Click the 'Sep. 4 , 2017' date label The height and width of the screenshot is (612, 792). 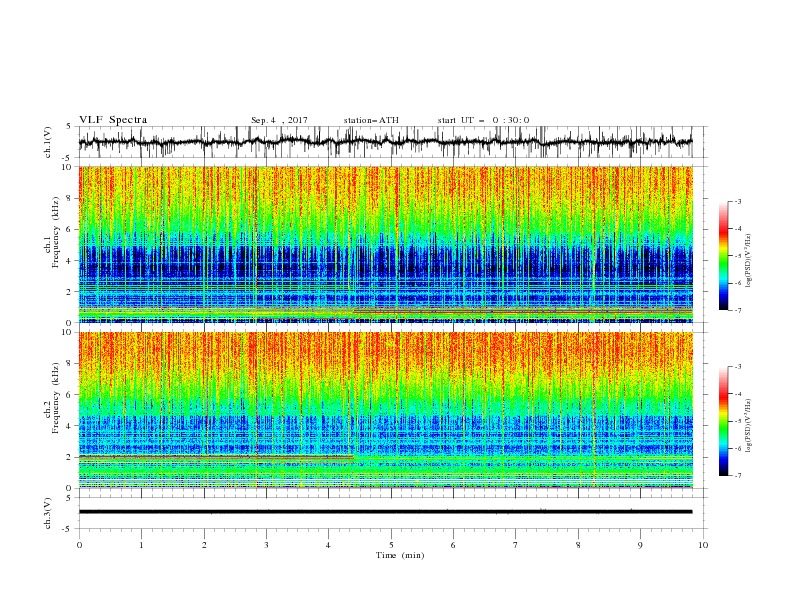coord(279,120)
